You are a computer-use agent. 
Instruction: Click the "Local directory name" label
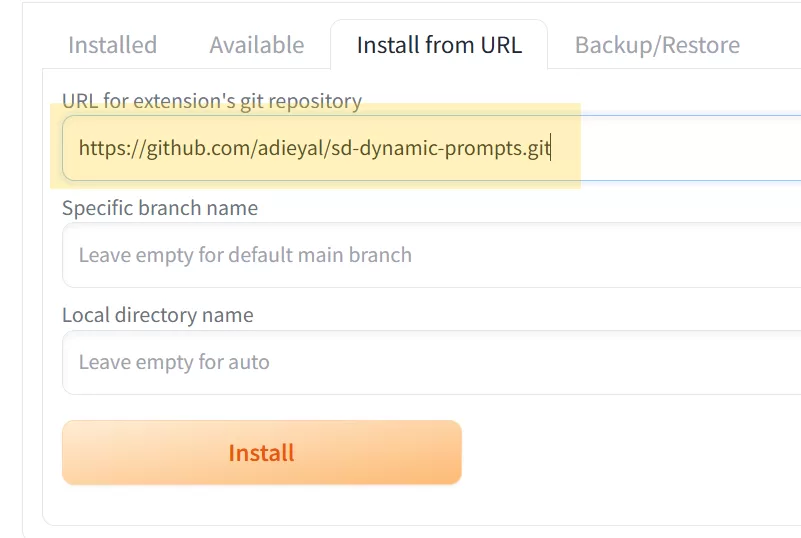click(x=157, y=315)
